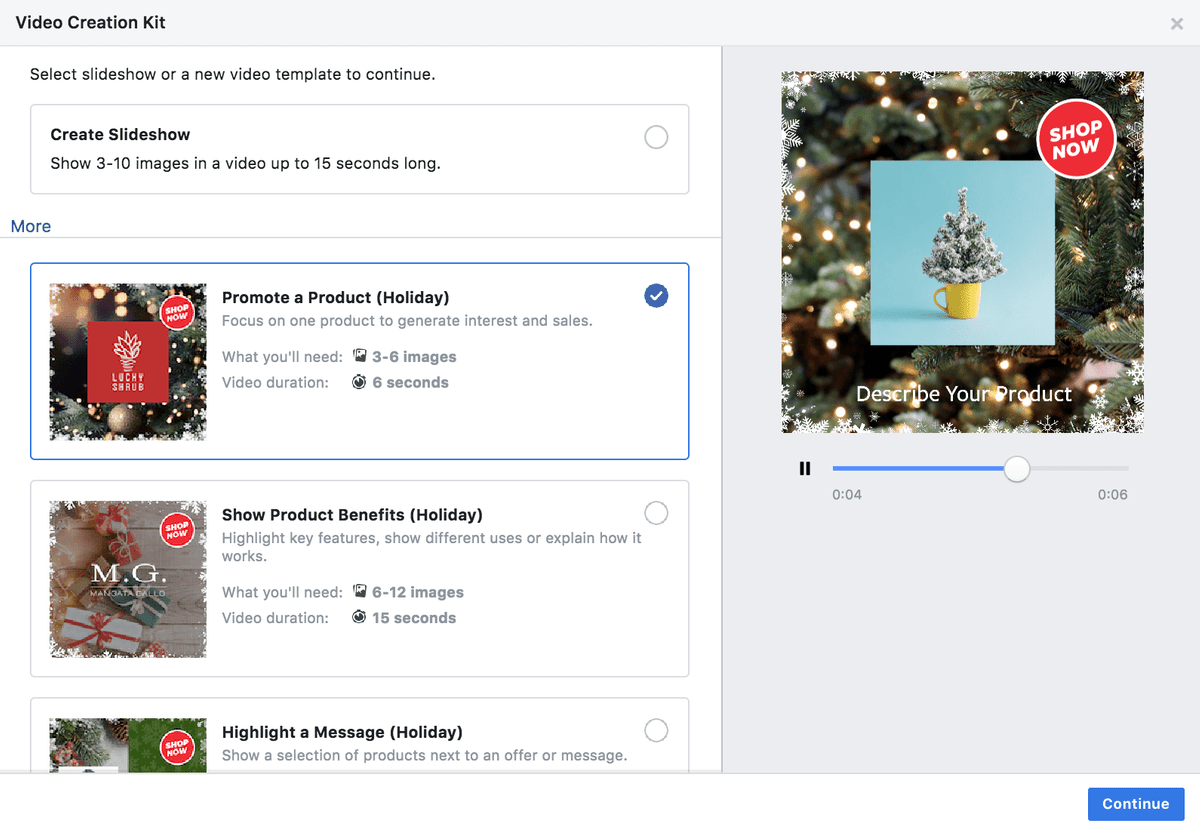The height and width of the screenshot is (835, 1200).
Task: Click the 6-12 images requirement text
Action: [x=418, y=593]
